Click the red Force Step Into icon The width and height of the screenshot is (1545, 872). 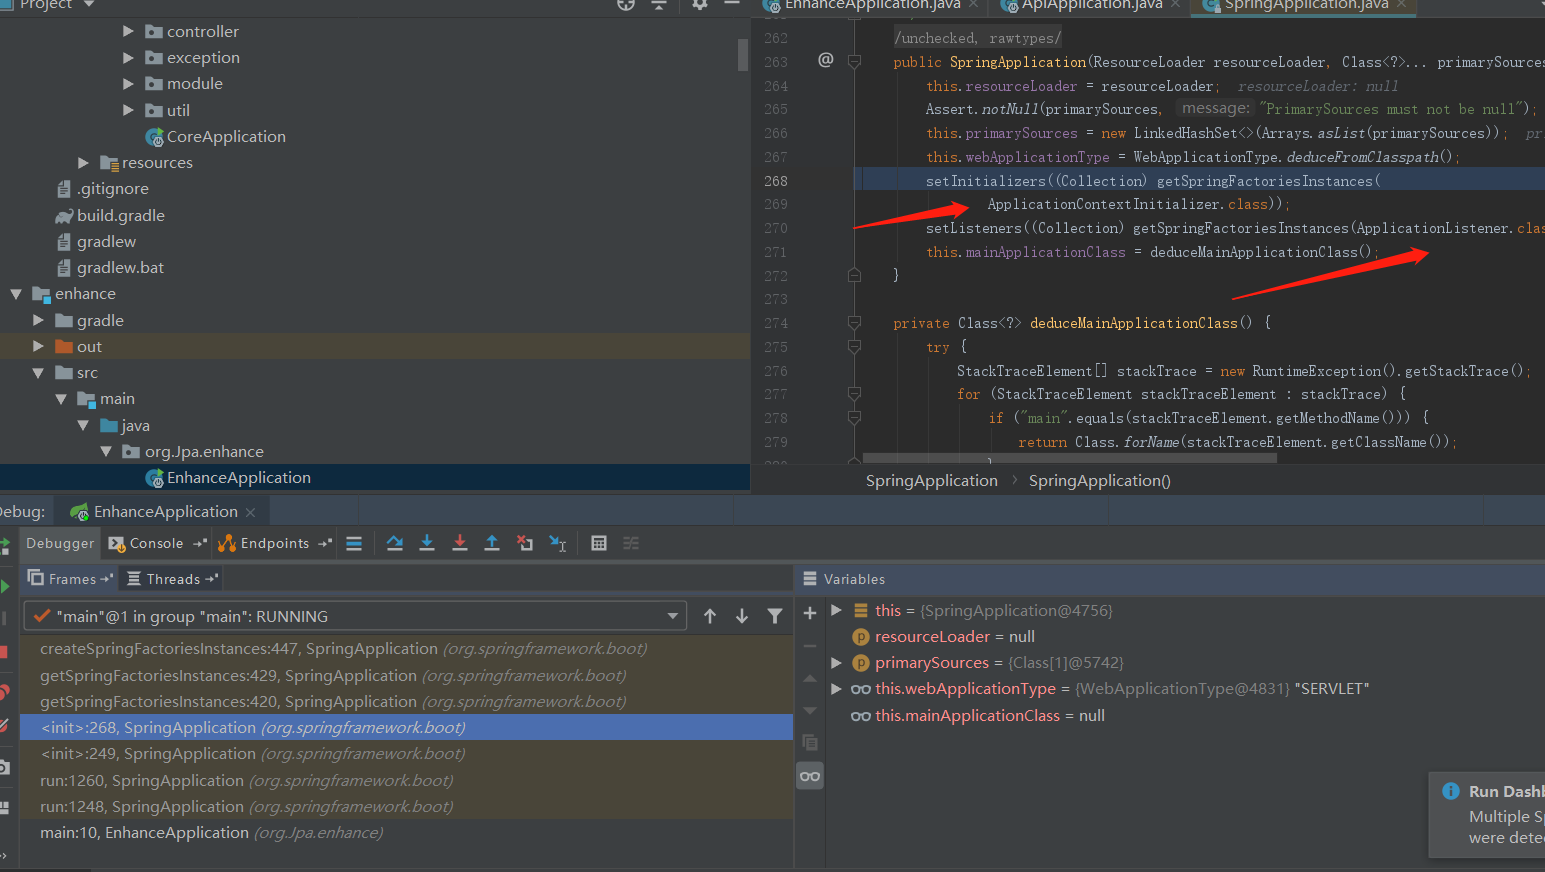(x=460, y=543)
